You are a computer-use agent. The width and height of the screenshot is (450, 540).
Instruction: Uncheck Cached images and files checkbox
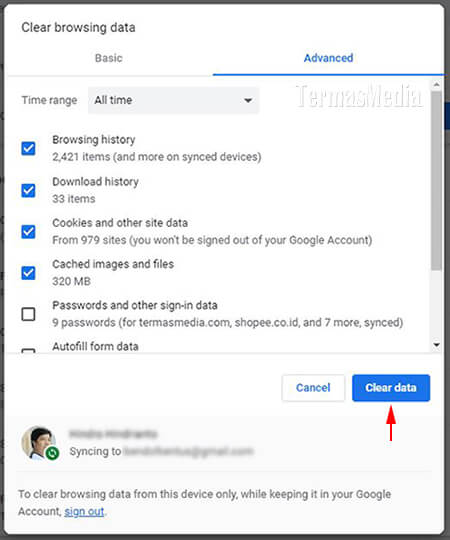28,273
